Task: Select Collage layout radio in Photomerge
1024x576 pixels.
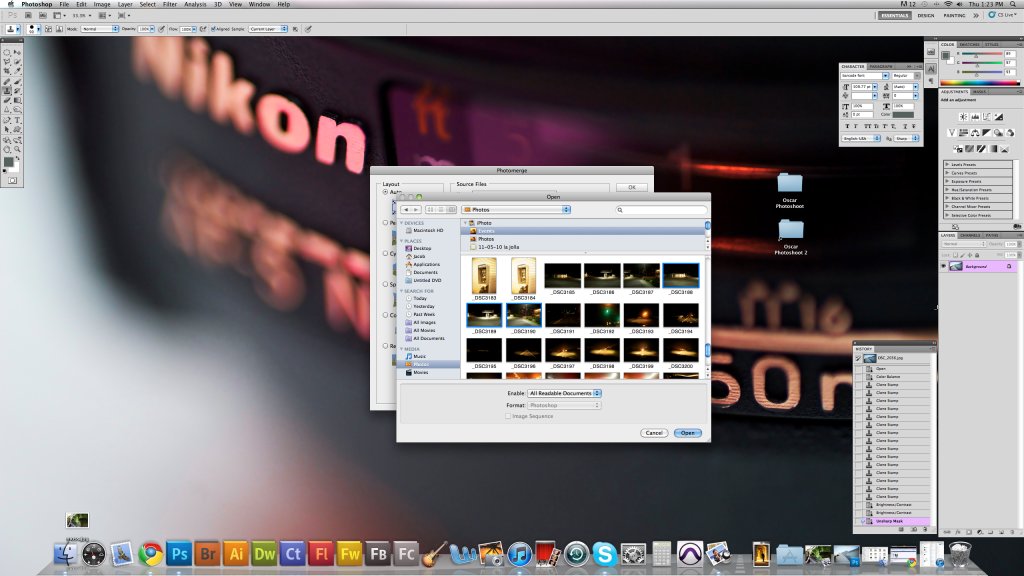Action: coord(385,315)
